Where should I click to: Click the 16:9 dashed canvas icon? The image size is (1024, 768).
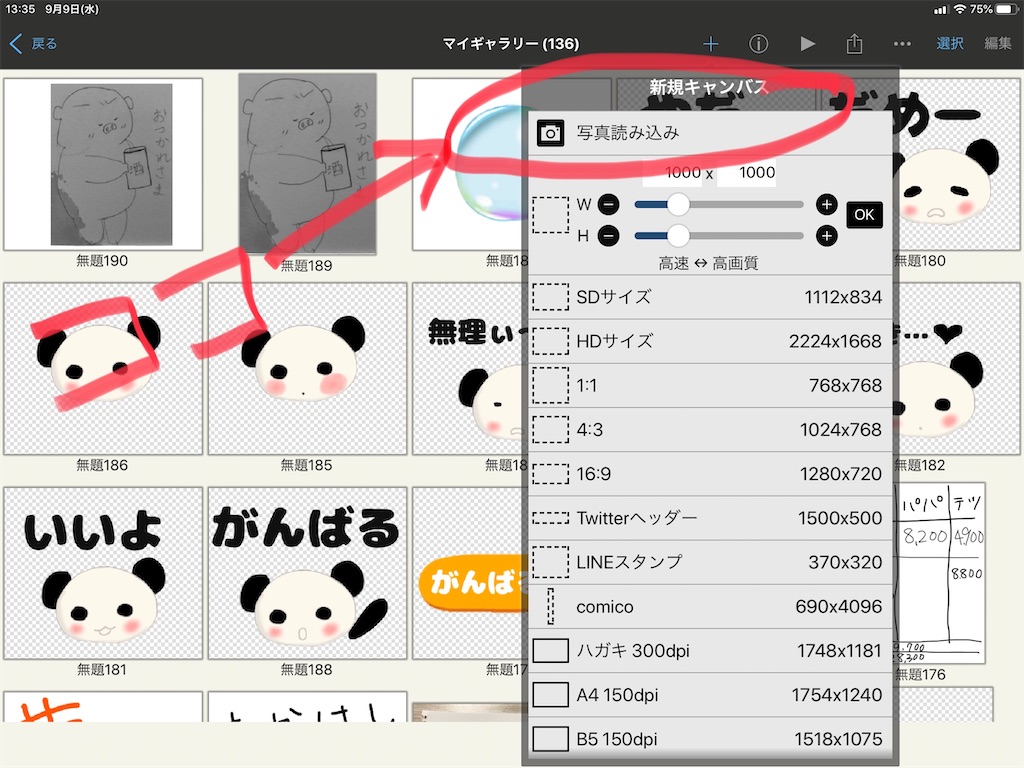(x=551, y=474)
